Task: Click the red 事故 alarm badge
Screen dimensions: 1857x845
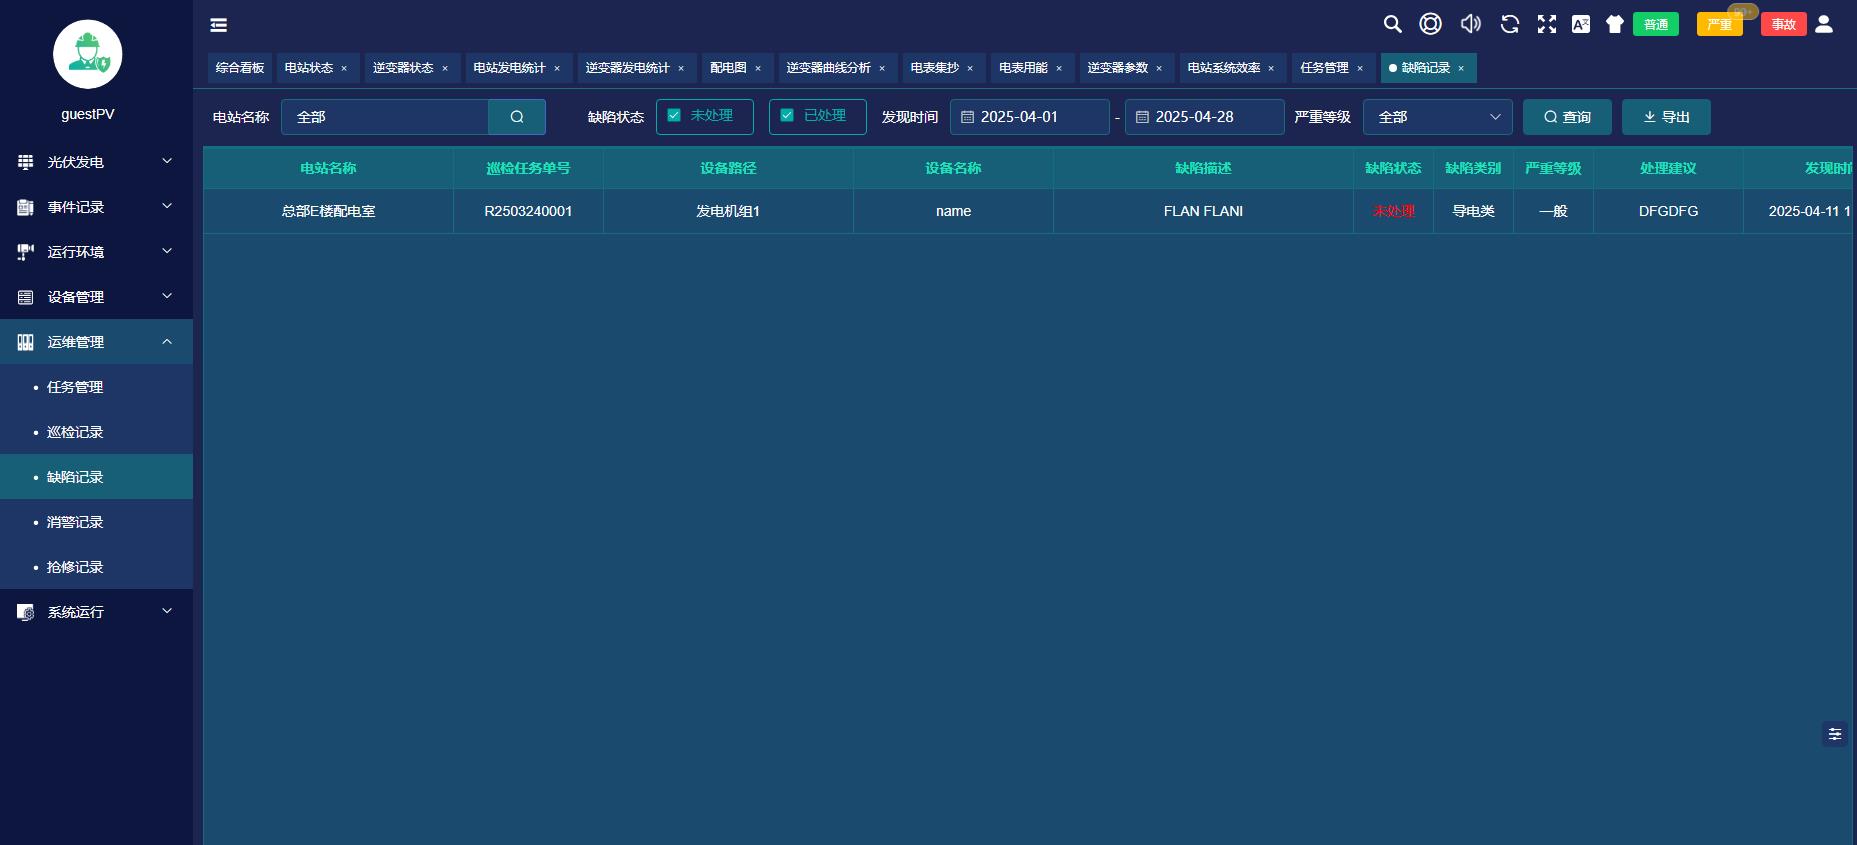Action: (x=1783, y=24)
